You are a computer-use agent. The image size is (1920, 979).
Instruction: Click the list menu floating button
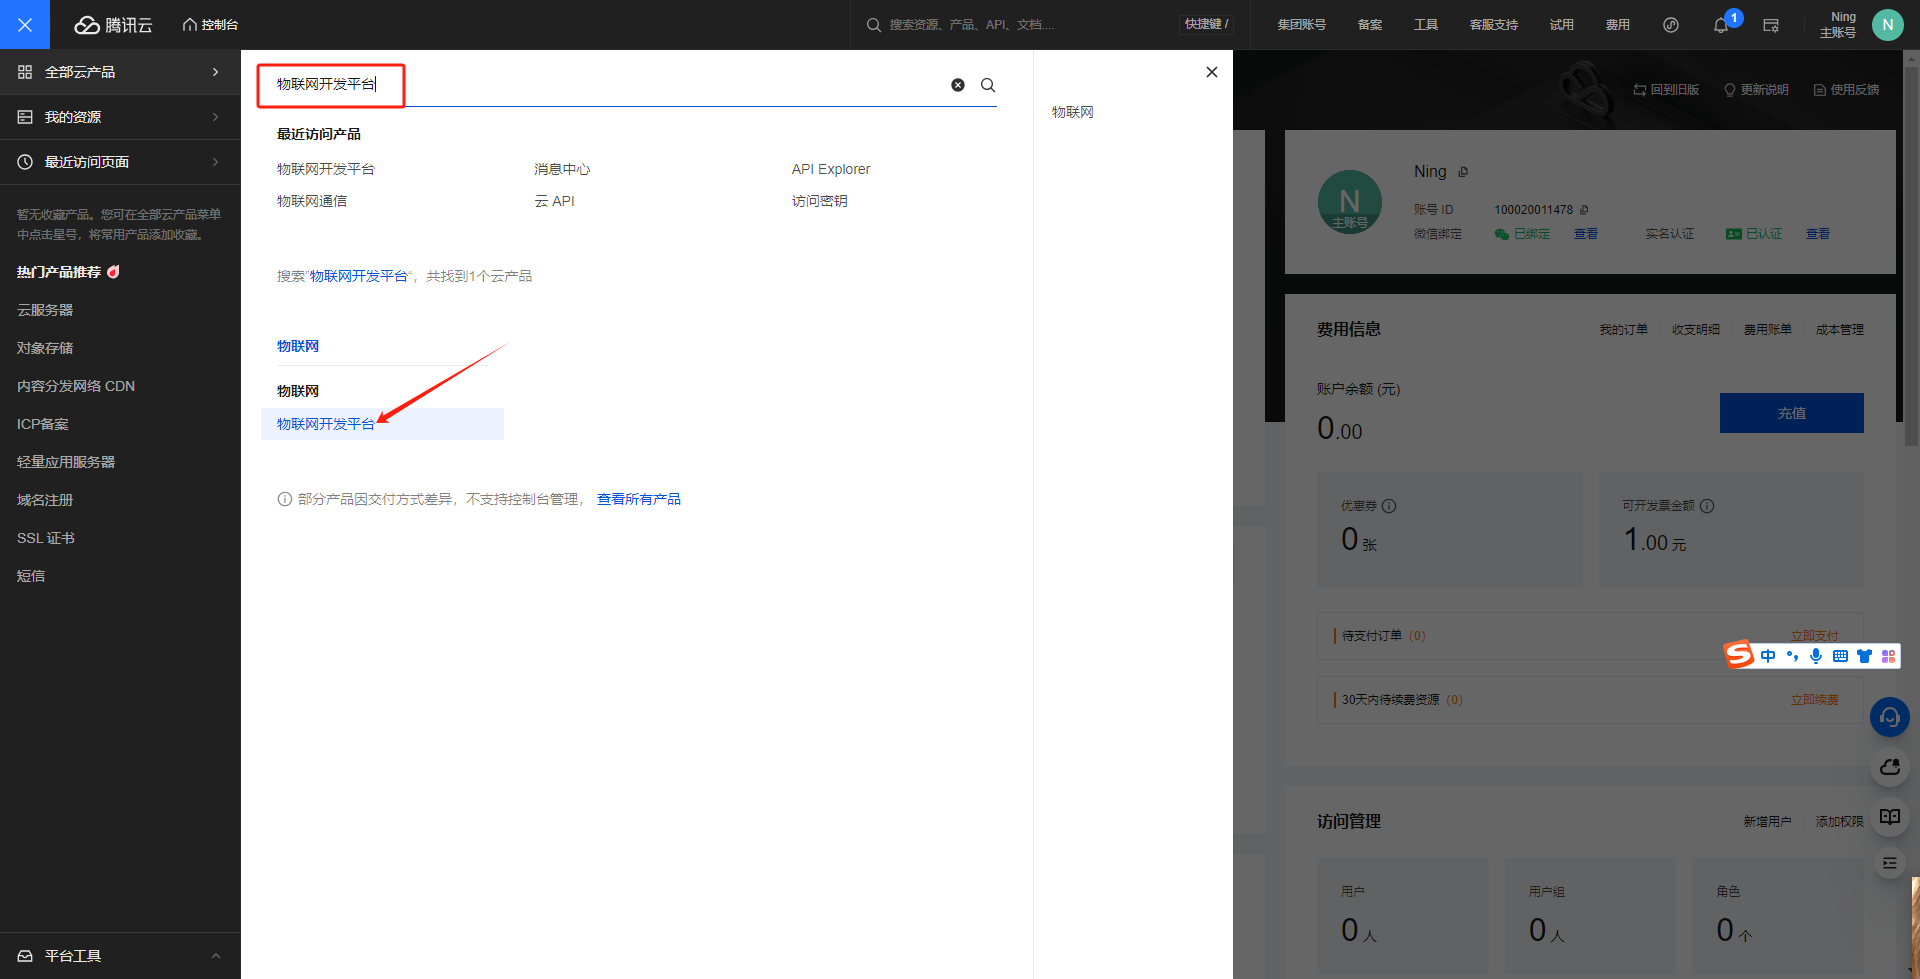tap(1890, 863)
